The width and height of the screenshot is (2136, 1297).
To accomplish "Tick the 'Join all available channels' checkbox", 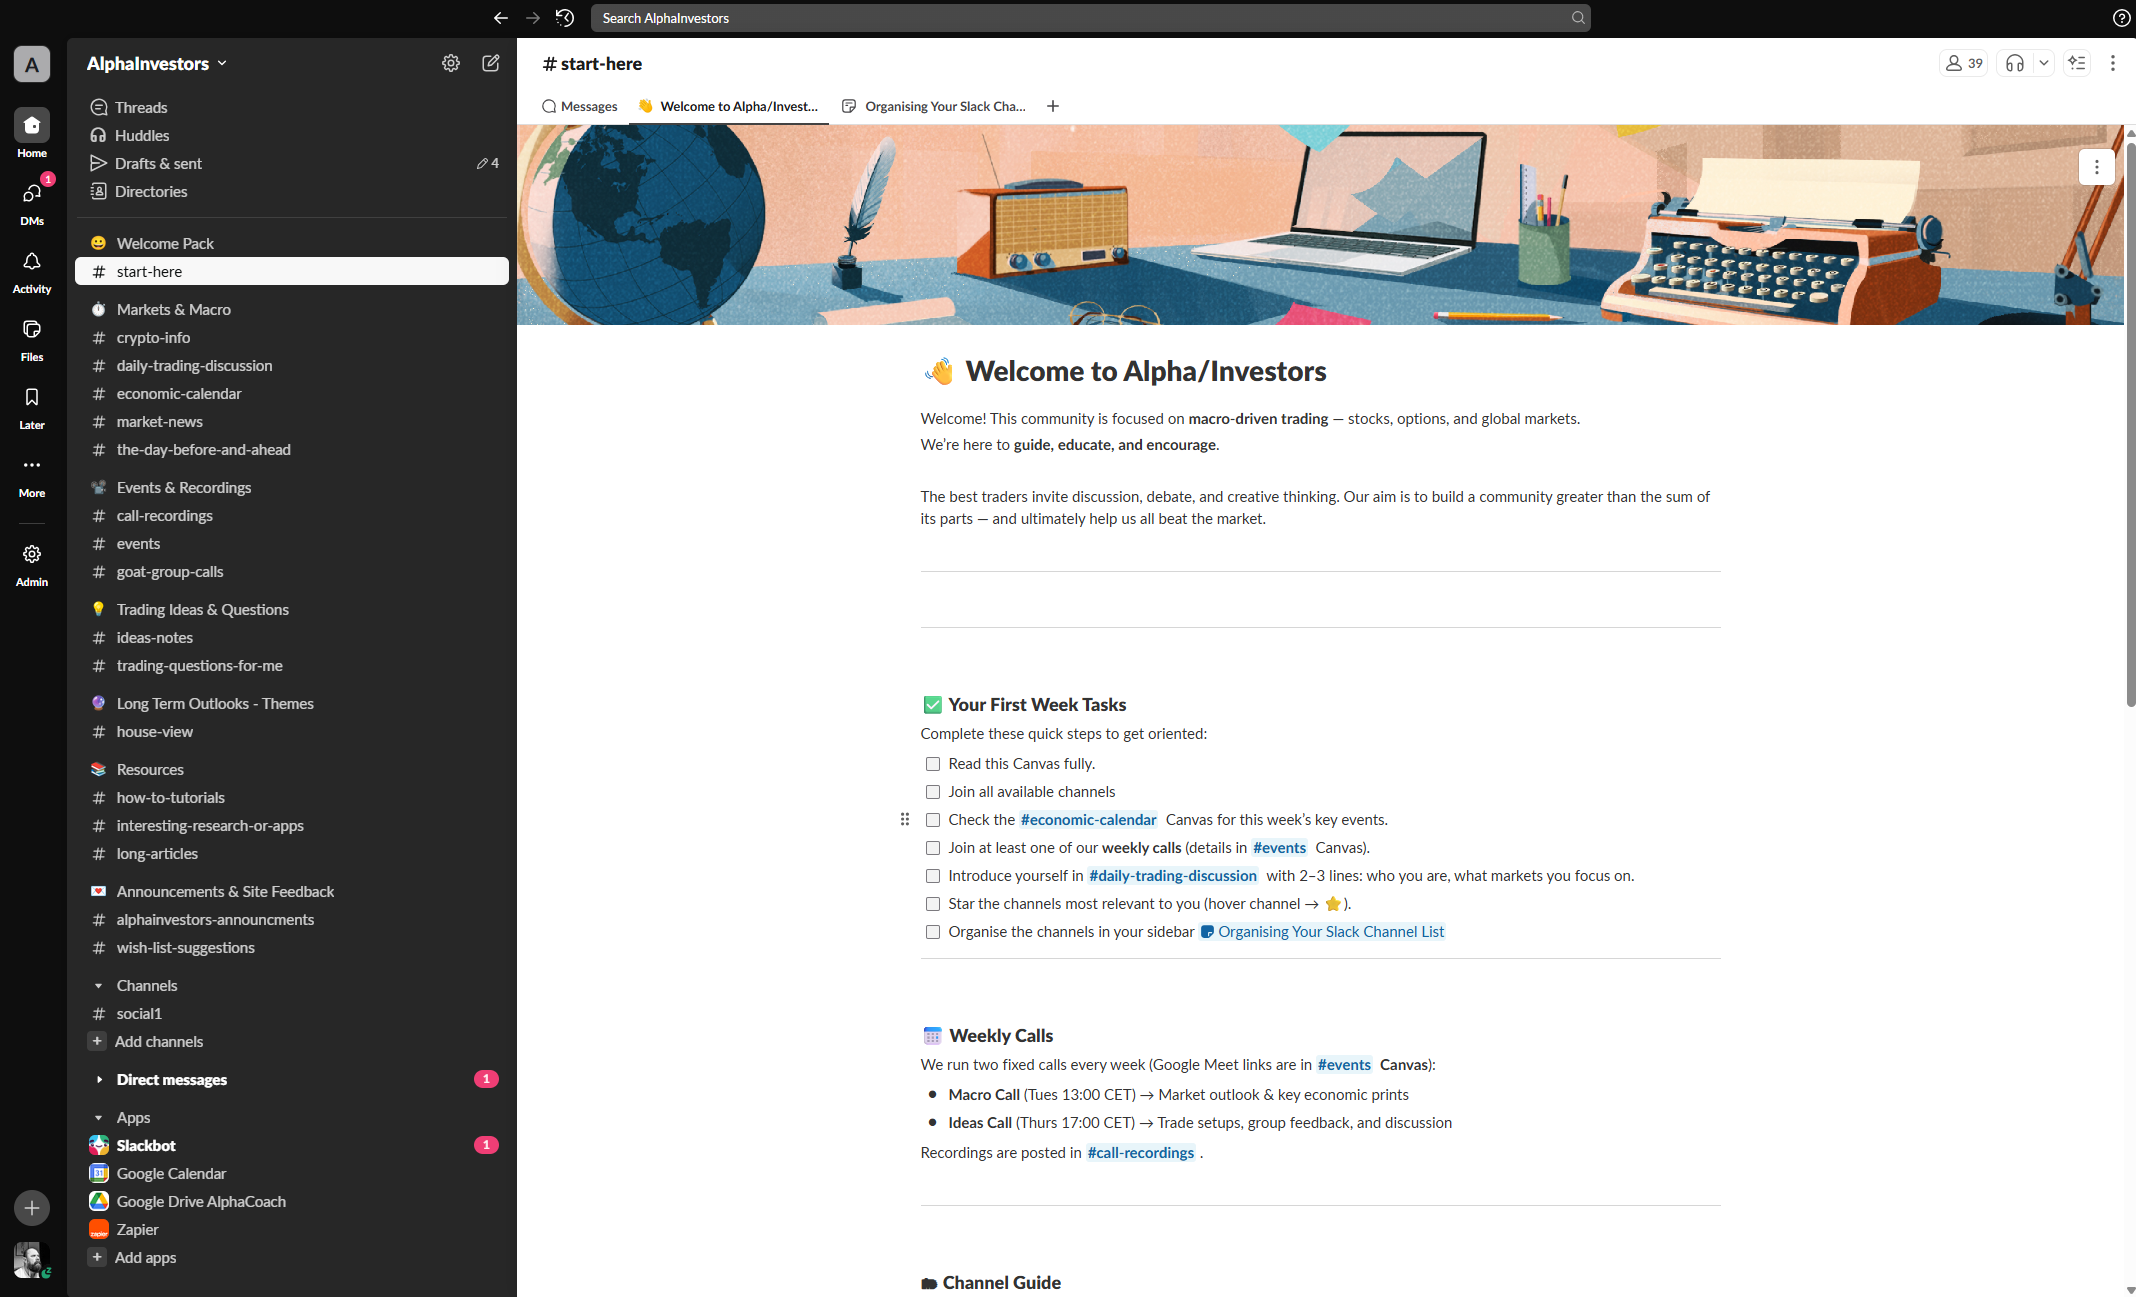I will tap(932, 792).
